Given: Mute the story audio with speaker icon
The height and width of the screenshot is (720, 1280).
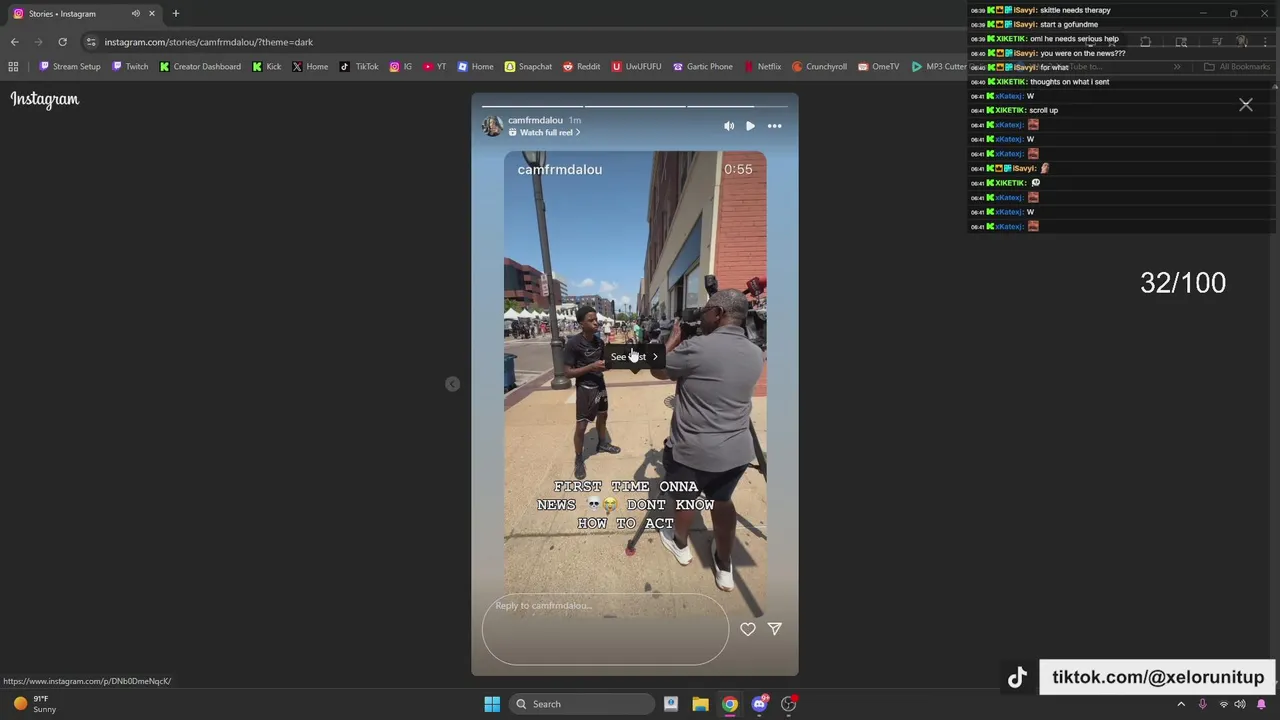Looking at the screenshot, I should click(x=729, y=126).
